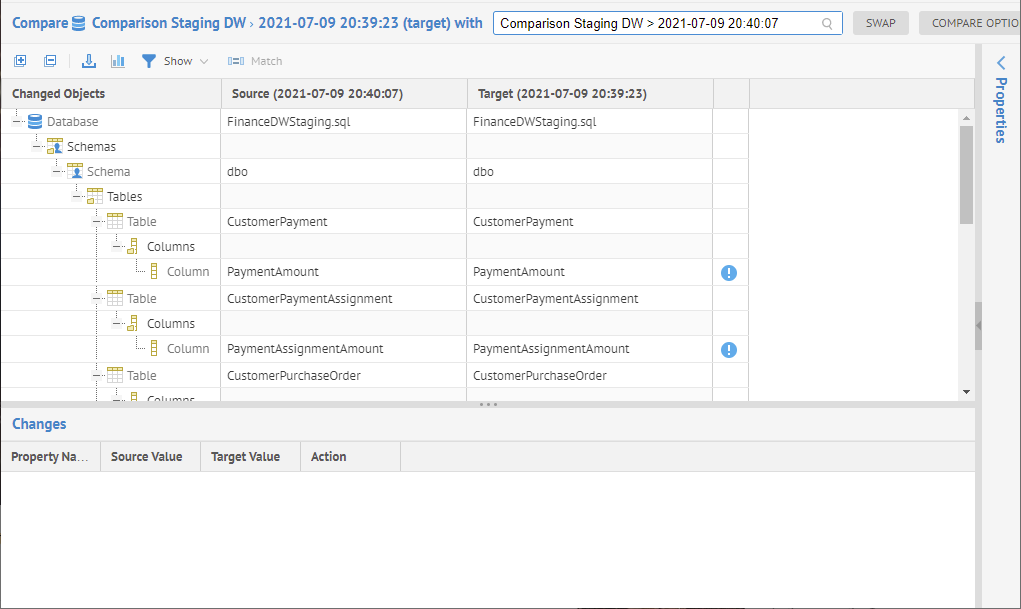Screen dimensions: 1021x609
Task: Click the info icon on PaymentAssignmentAmount row
Action: [729, 349]
